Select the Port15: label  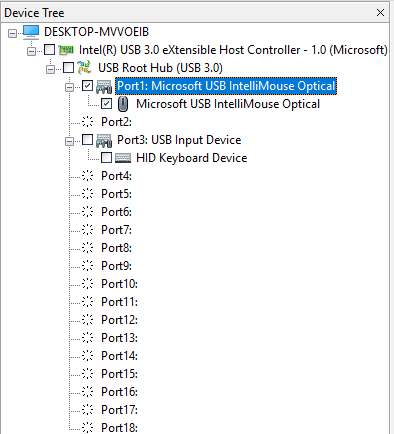(x=119, y=374)
